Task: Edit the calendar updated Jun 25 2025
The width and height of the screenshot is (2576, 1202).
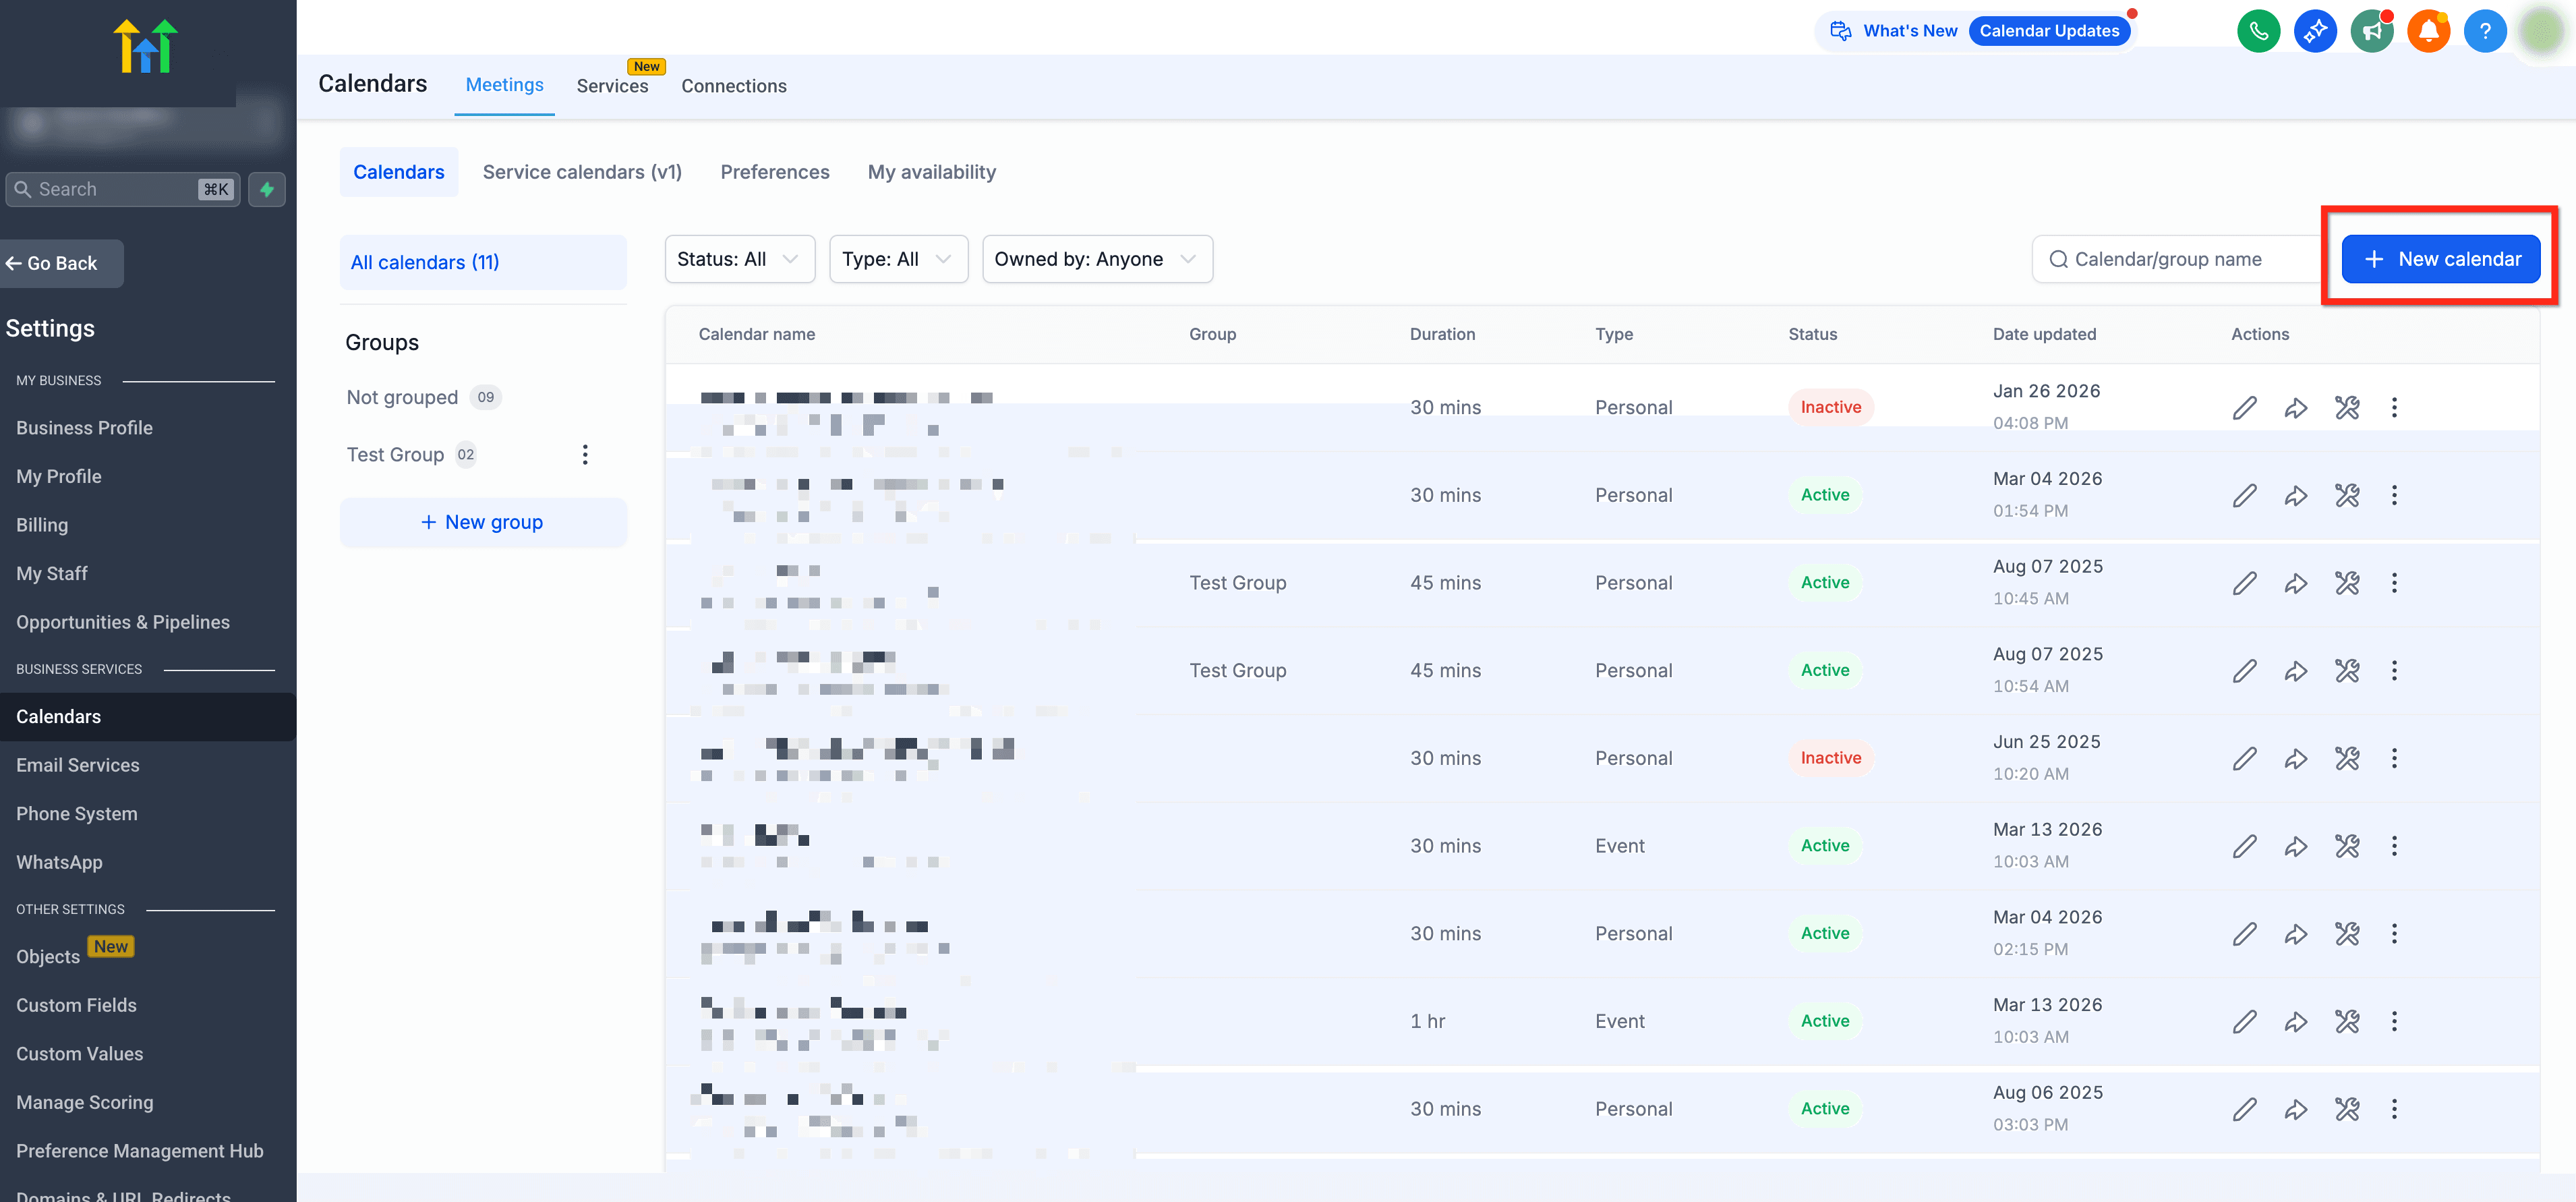Action: (x=2245, y=758)
